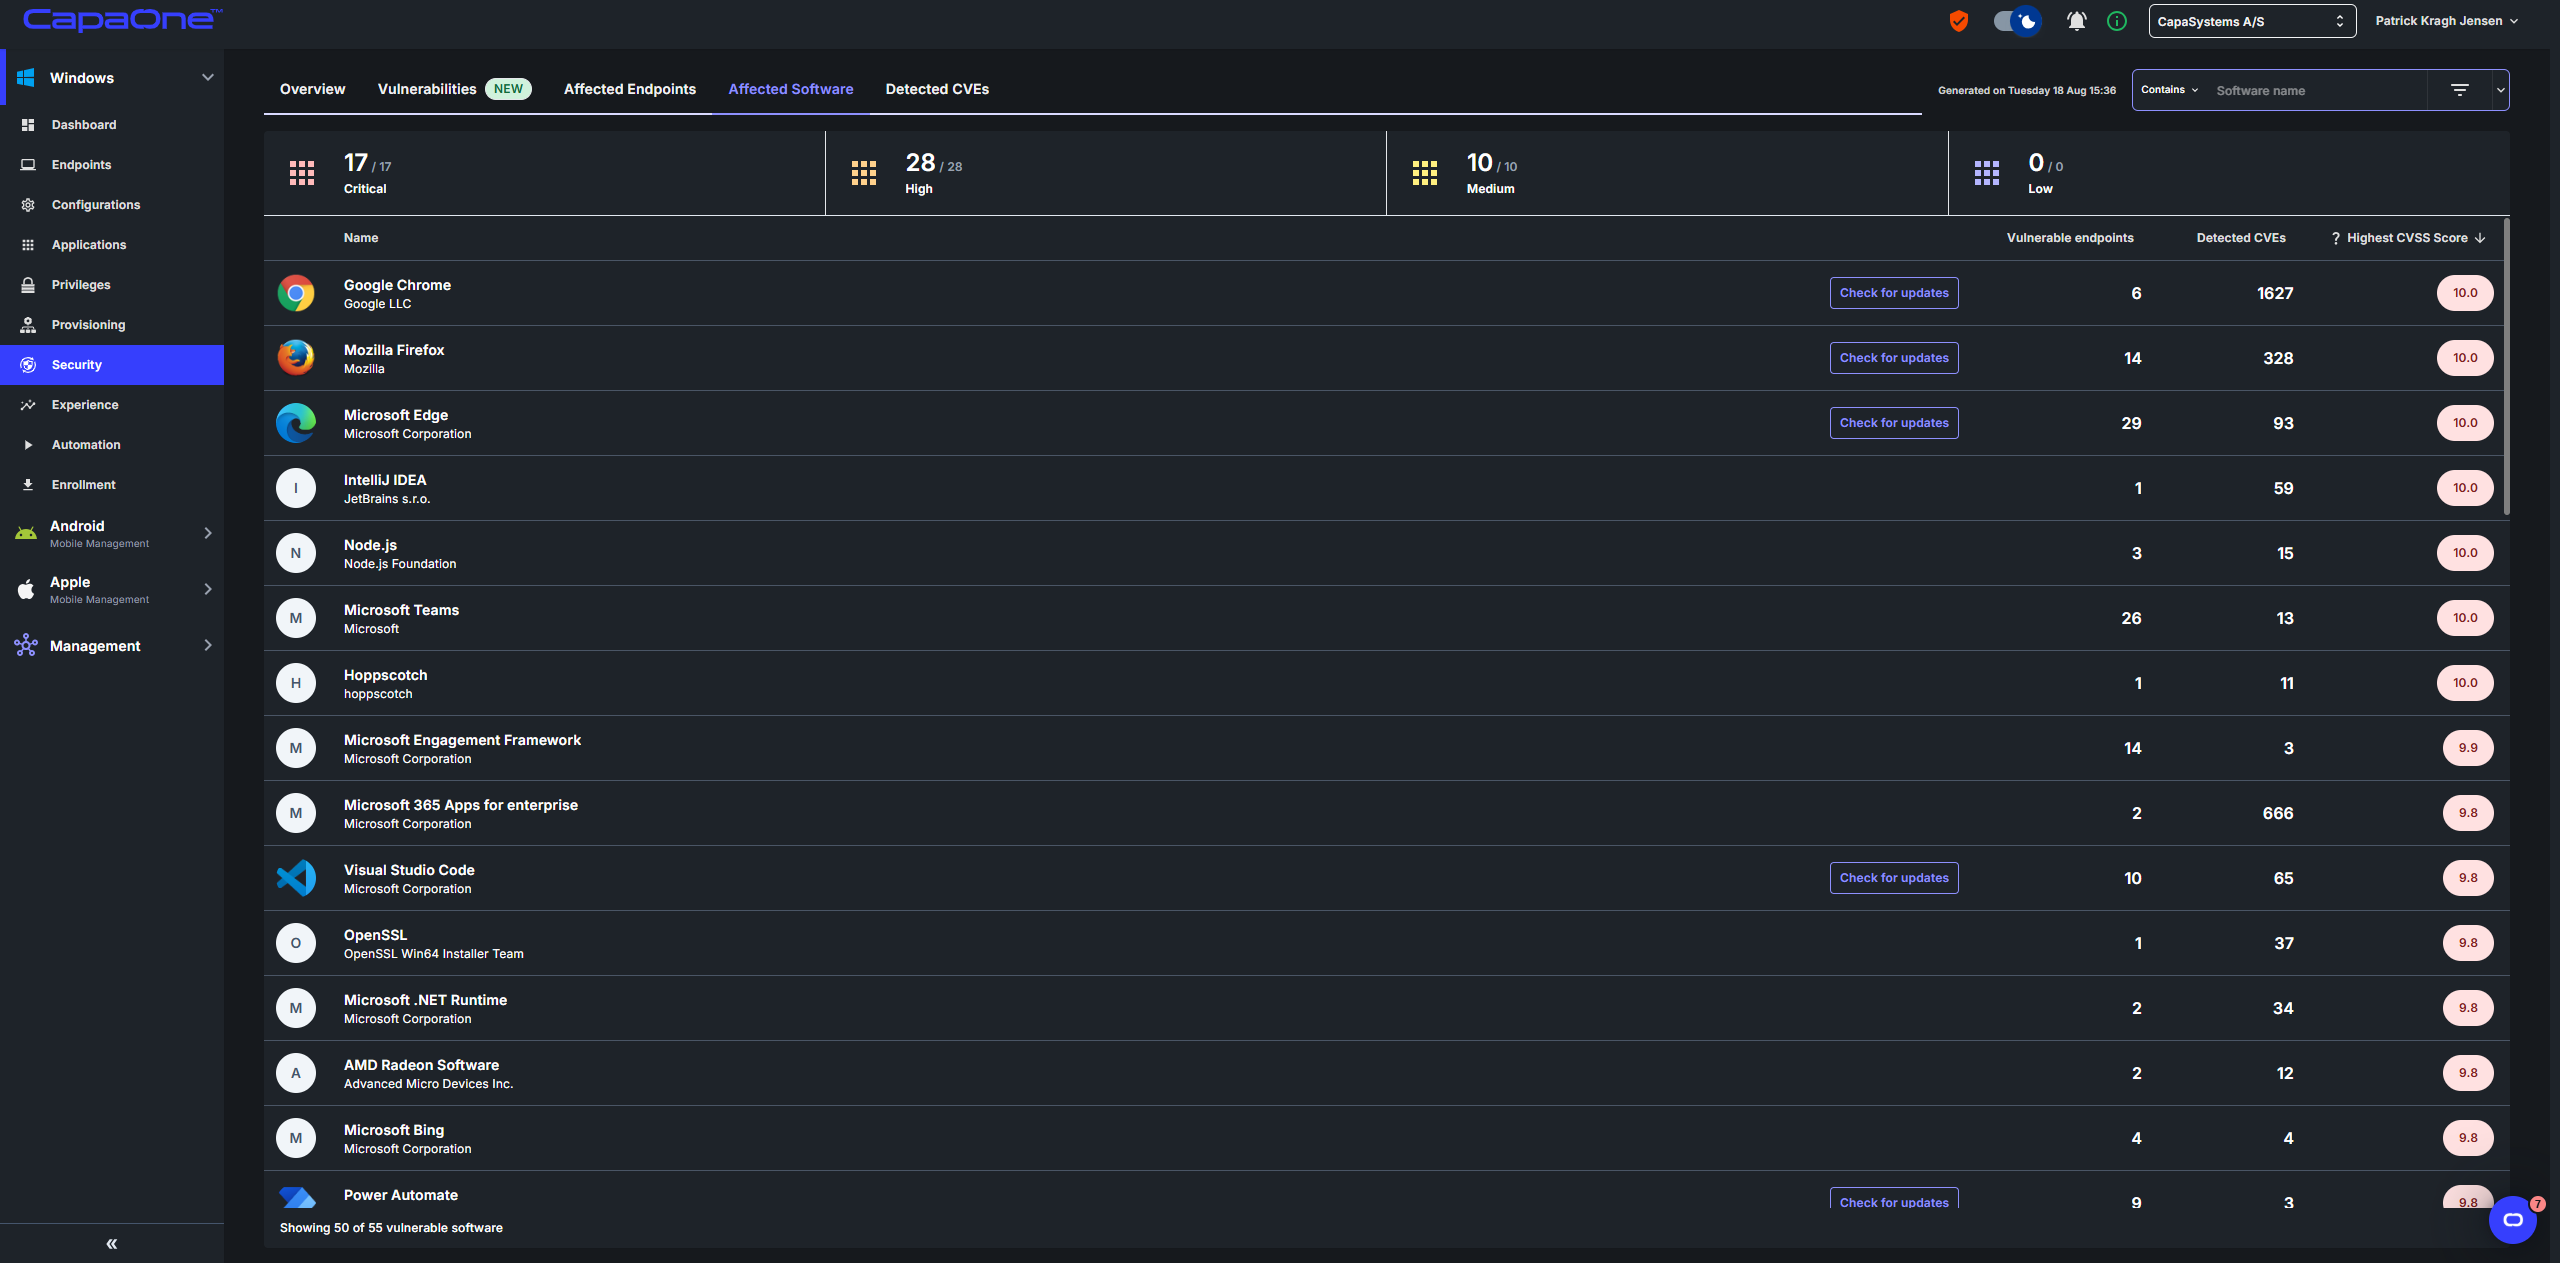Click the Visual Studio Code icon
The image size is (2560, 1263).
(x=296, y=878)
